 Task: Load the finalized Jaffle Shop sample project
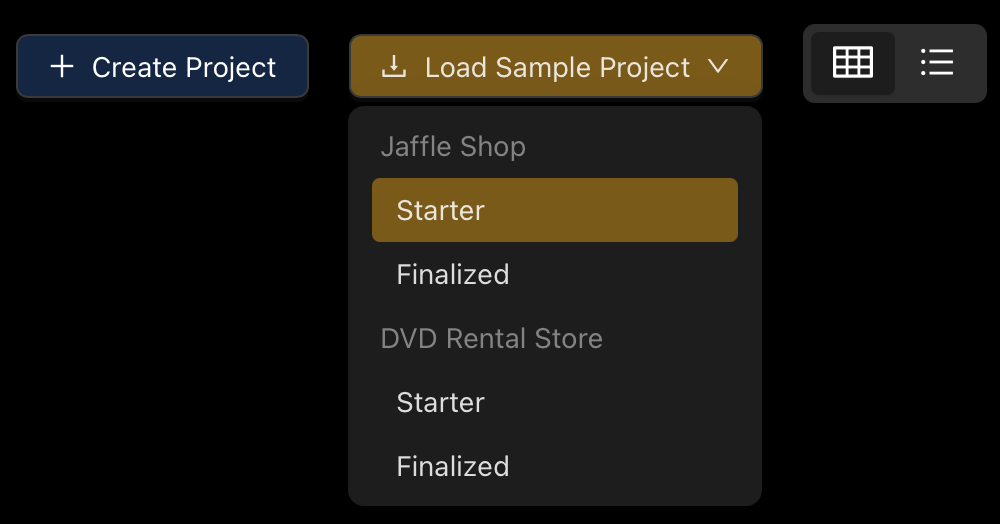click(x=555, y=275)
